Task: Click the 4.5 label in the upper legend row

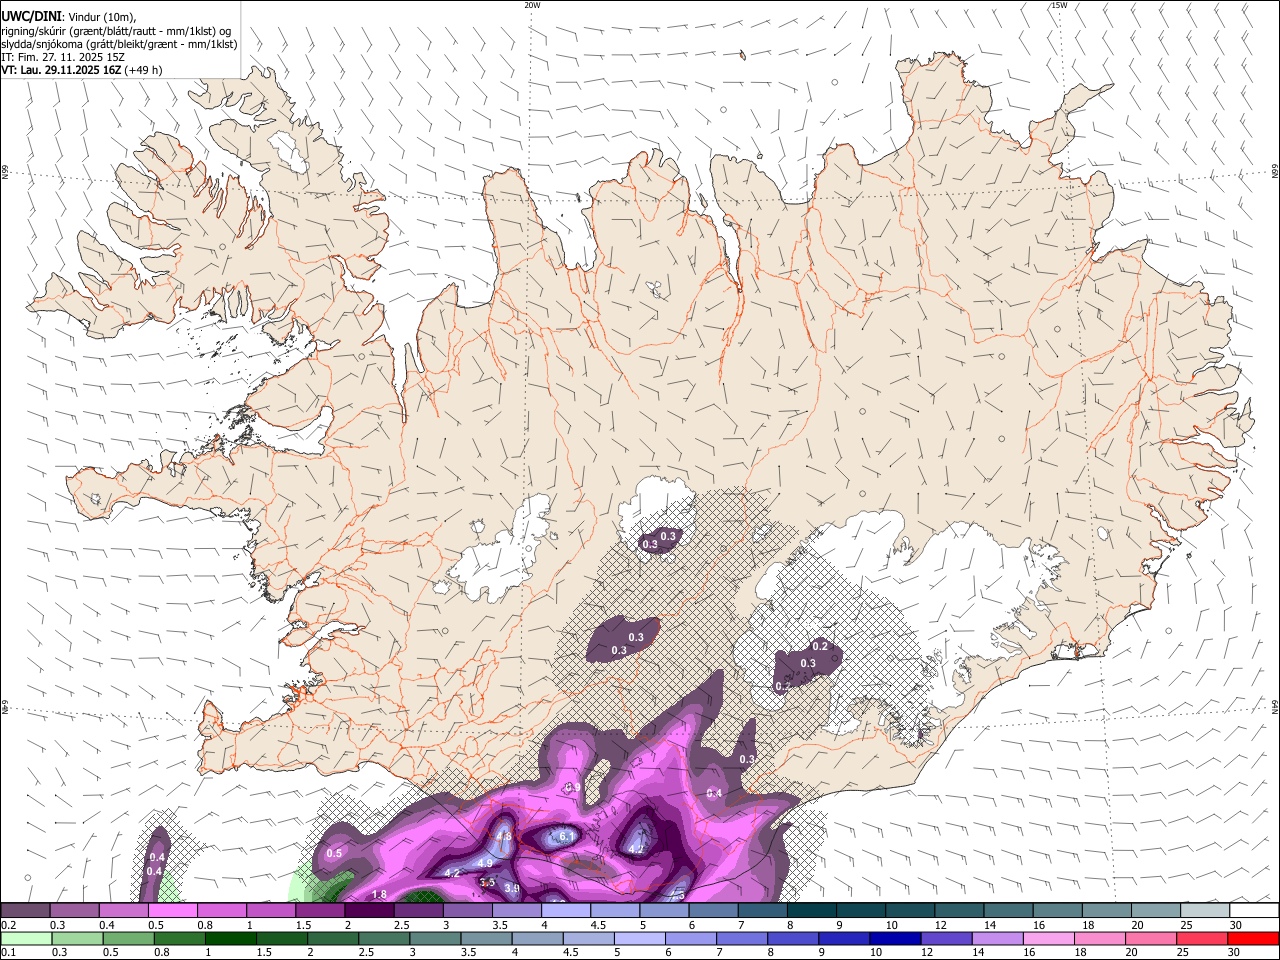Action: coord(598,925)
